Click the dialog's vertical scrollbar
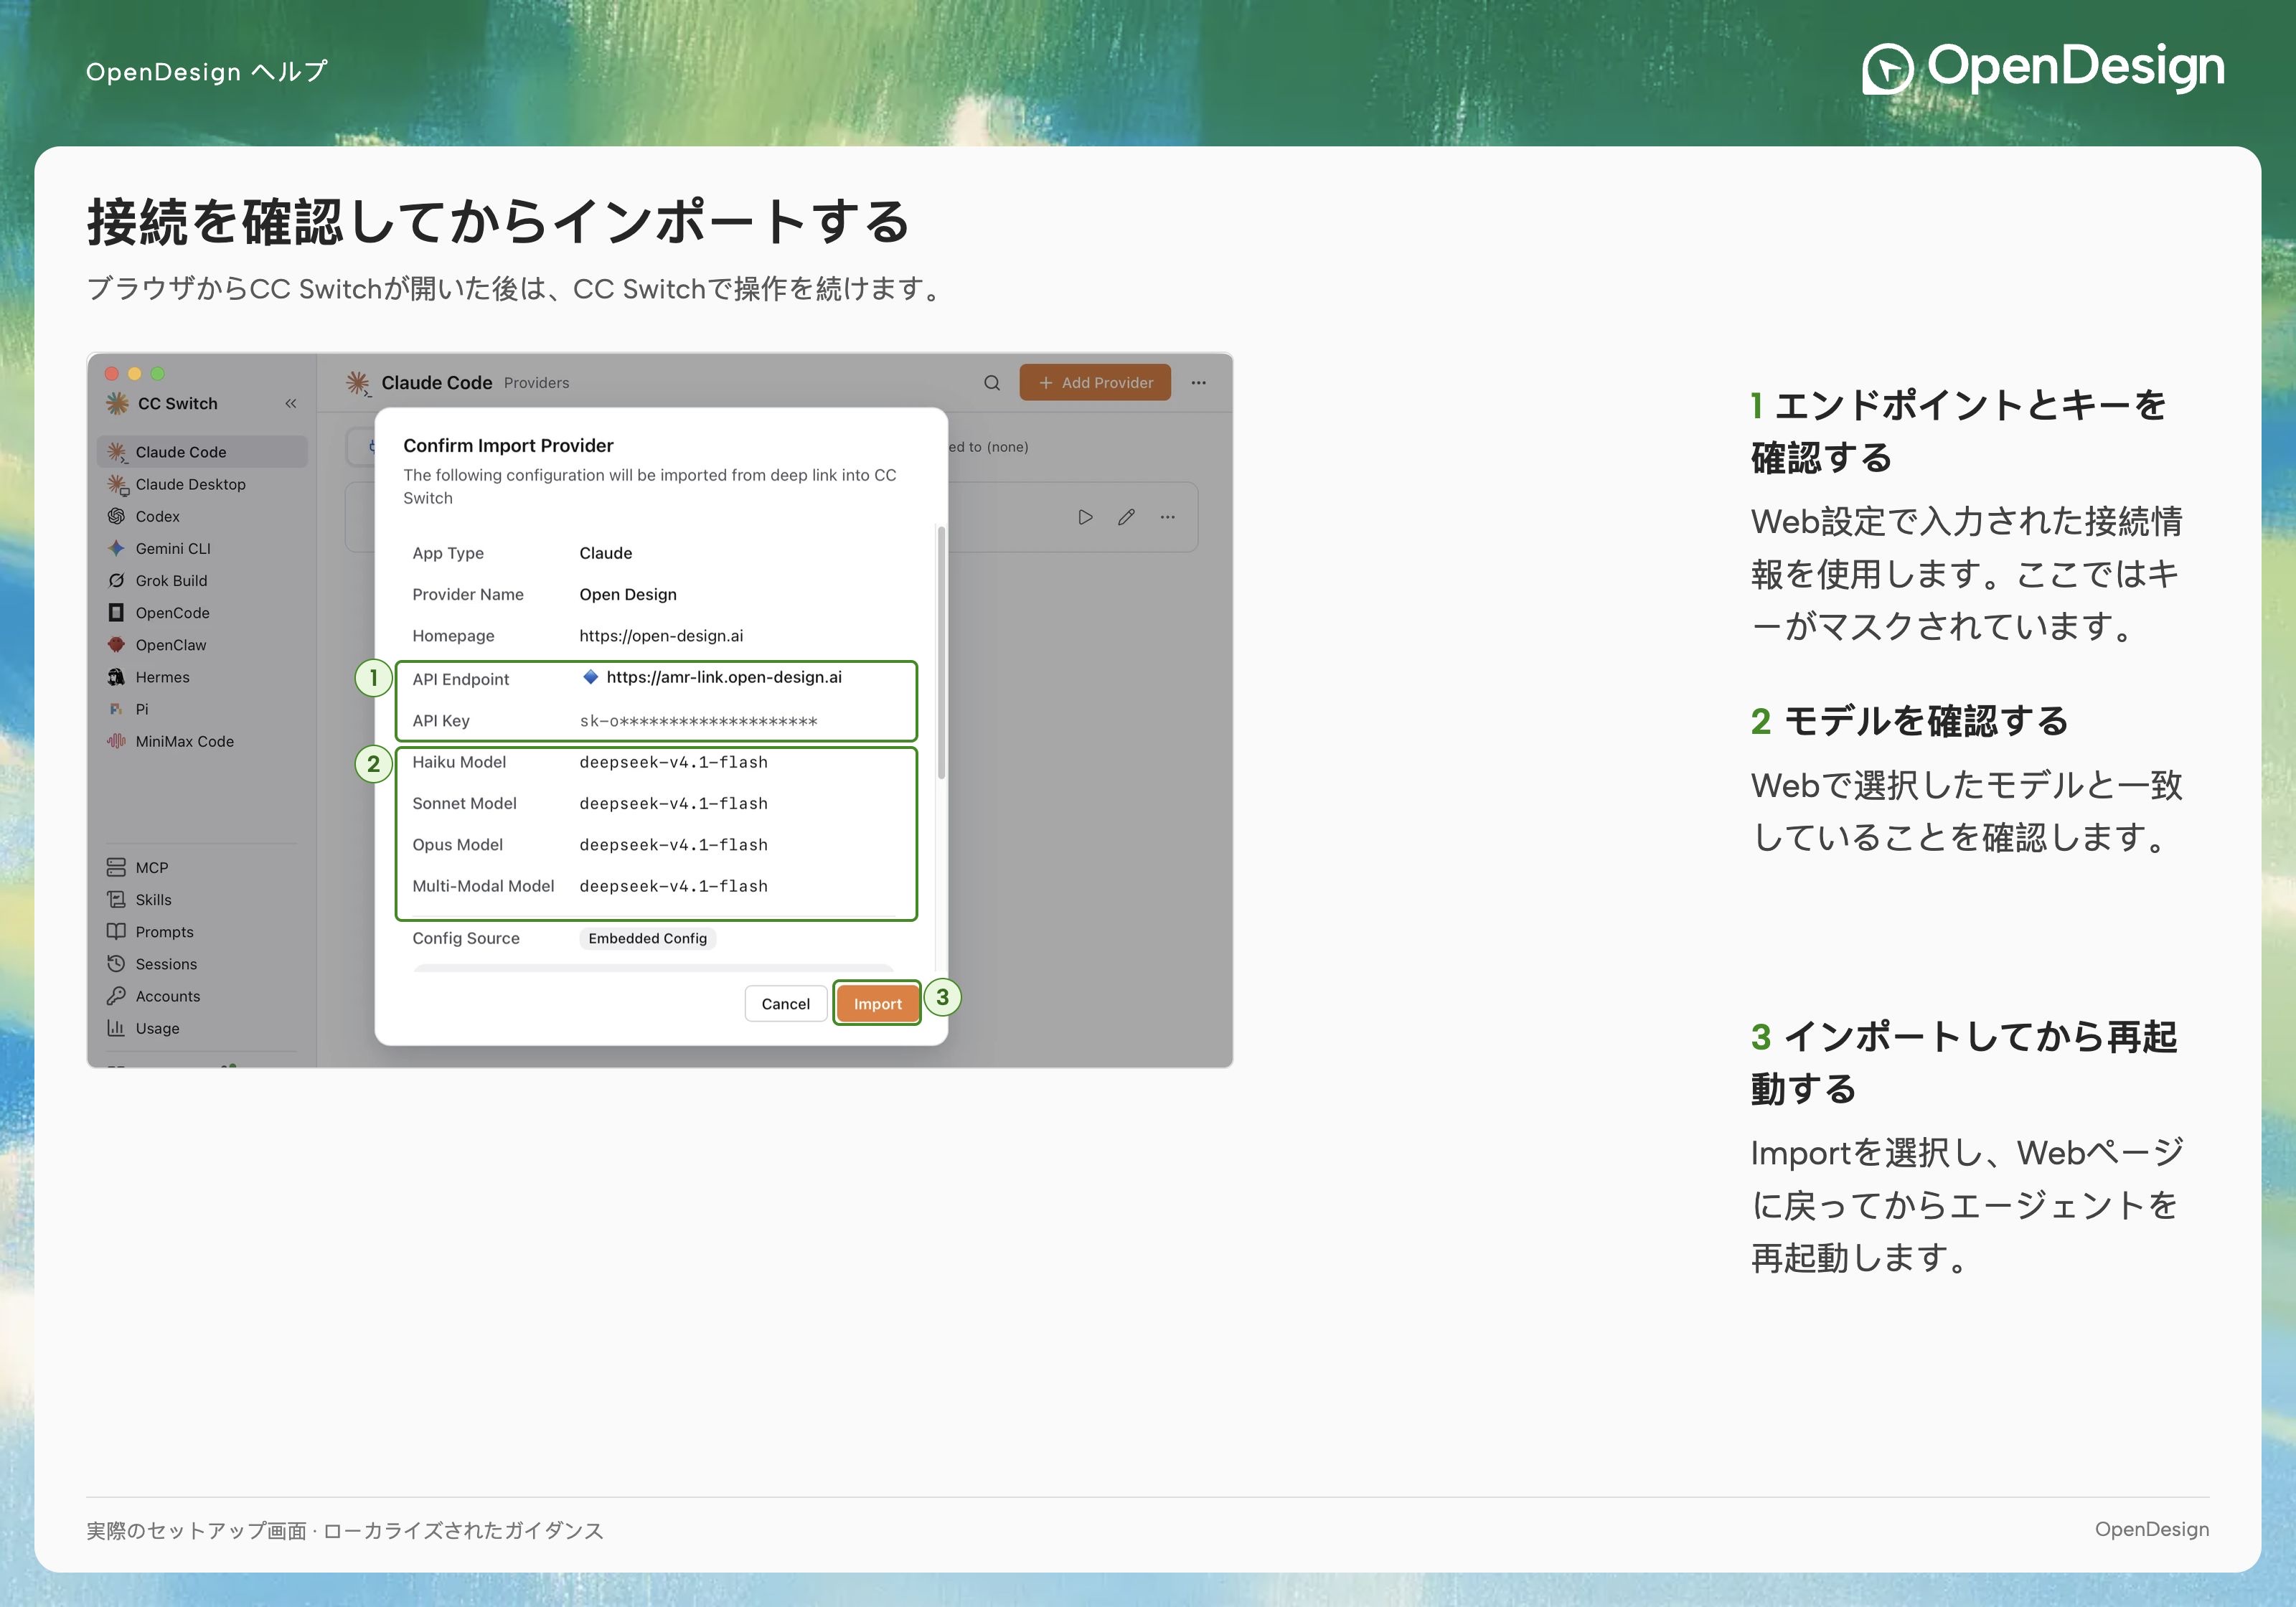Viewport: 2296px width, 1607px height. coord(941,652)
